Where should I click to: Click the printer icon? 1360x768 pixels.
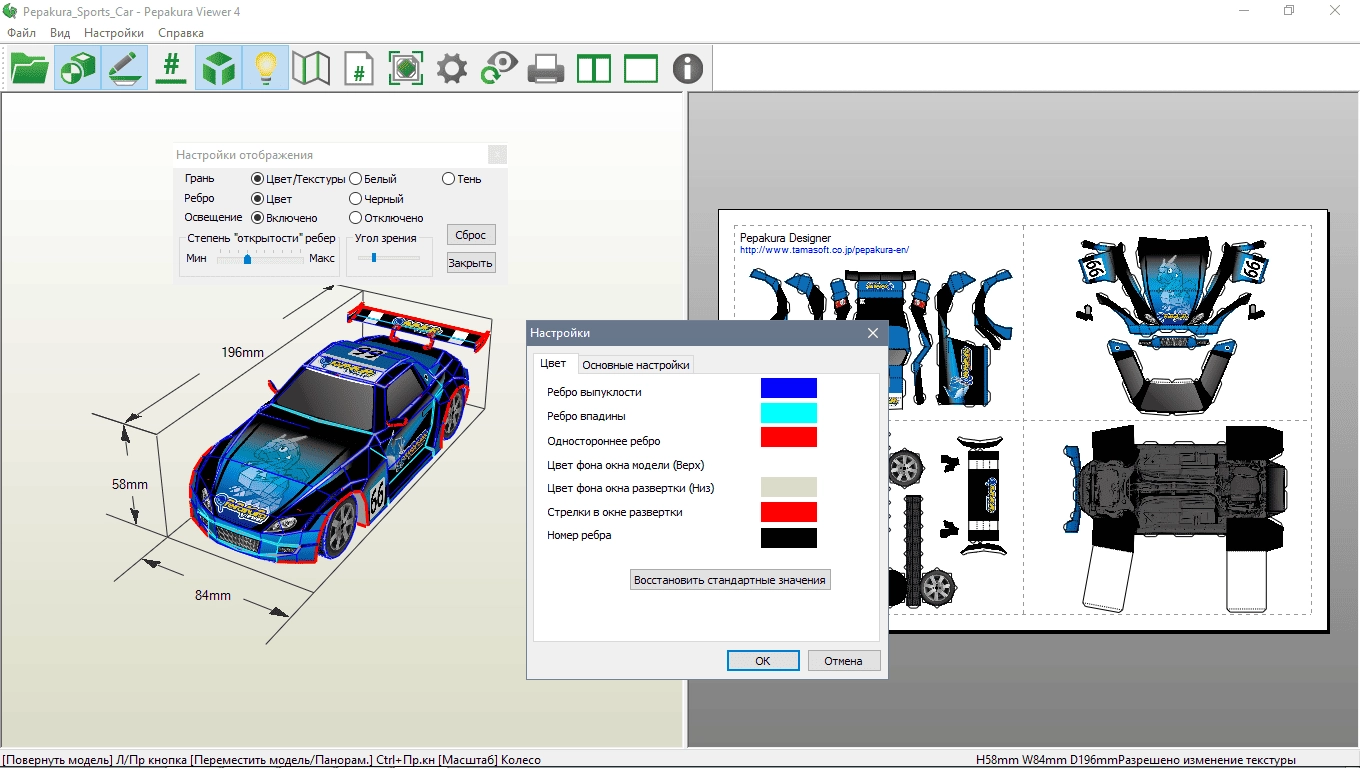(546, 68)
